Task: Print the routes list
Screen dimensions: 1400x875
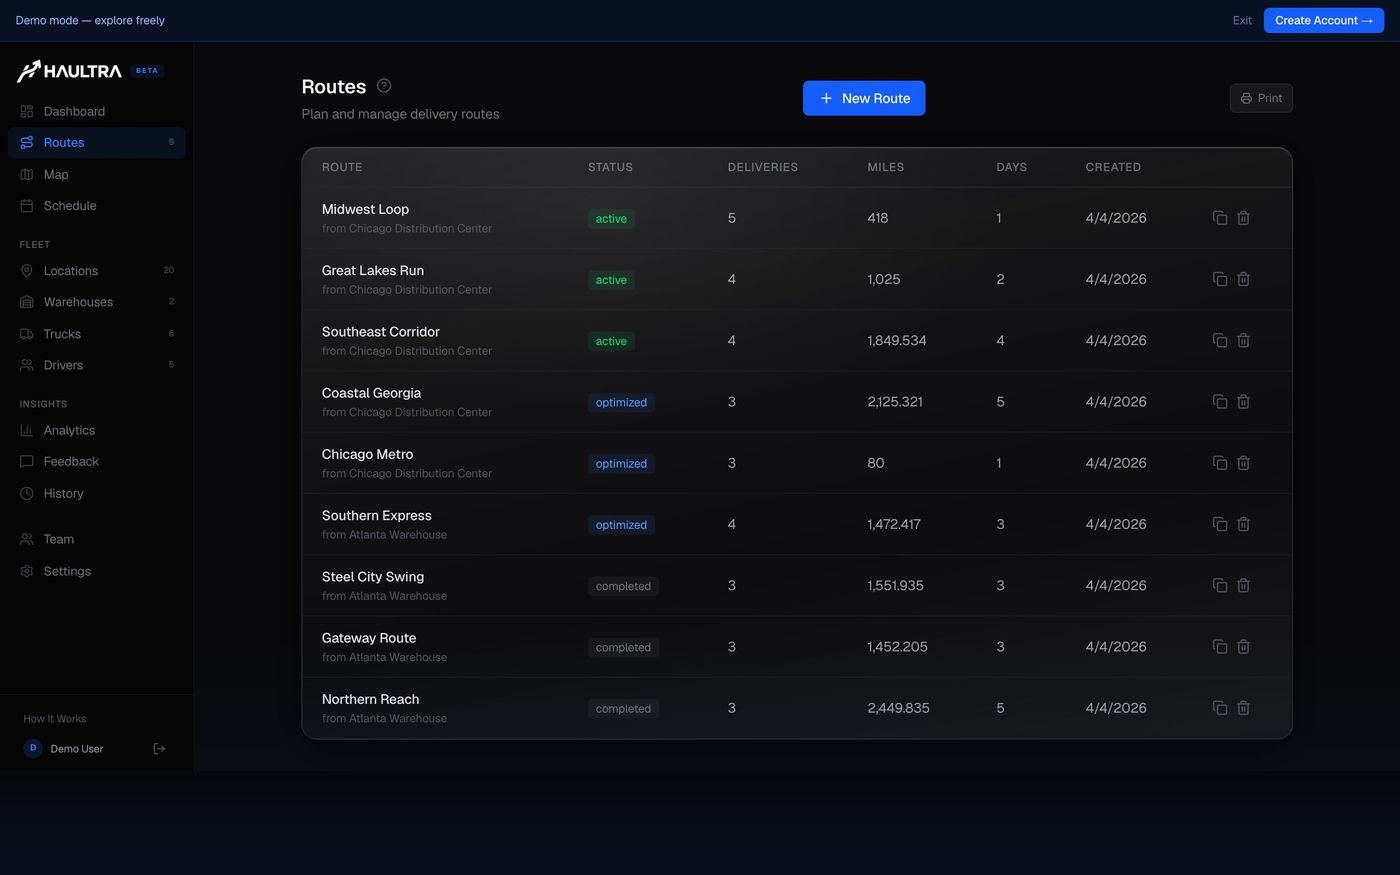Action: (x=1261, y=98)
